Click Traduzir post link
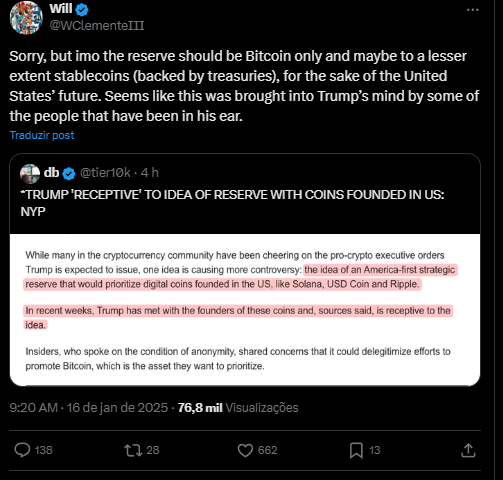Image resolution: width=503 pixels, height=480 pixels. (x=42, y=135)
